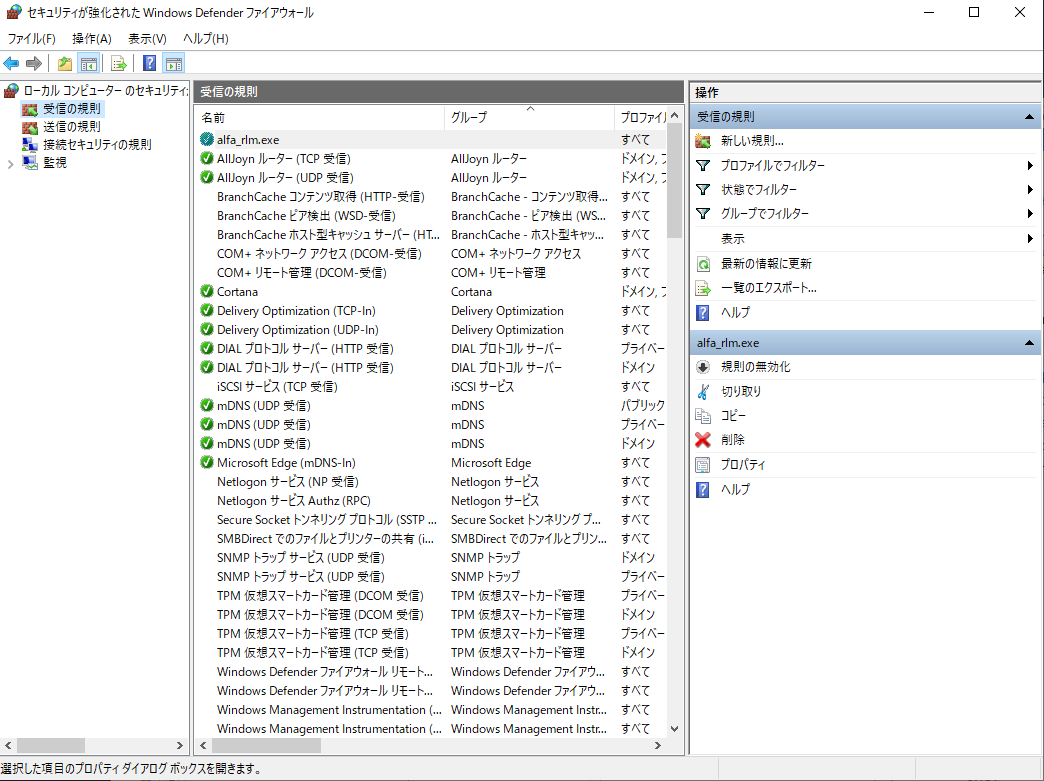Click the left tree pane's scroll-right arrow
Image resolution: width=1044 pixels, height=781 pixels.
[x=180, y=746]
